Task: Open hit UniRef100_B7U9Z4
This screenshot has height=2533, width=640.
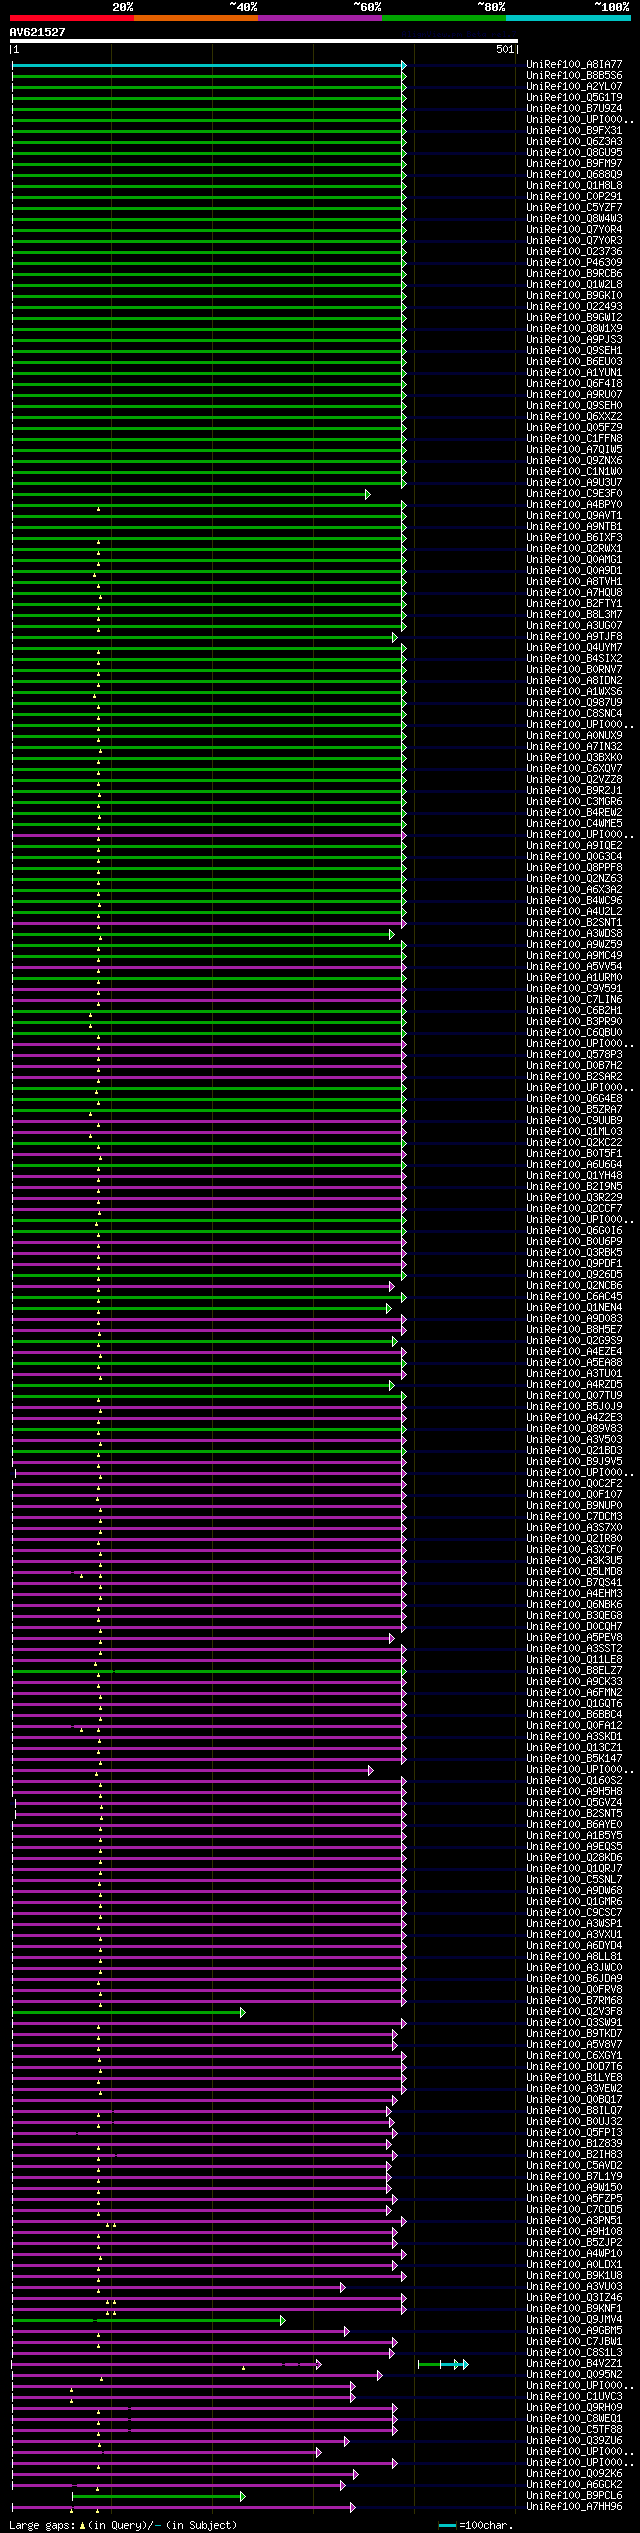Action: 574,109
